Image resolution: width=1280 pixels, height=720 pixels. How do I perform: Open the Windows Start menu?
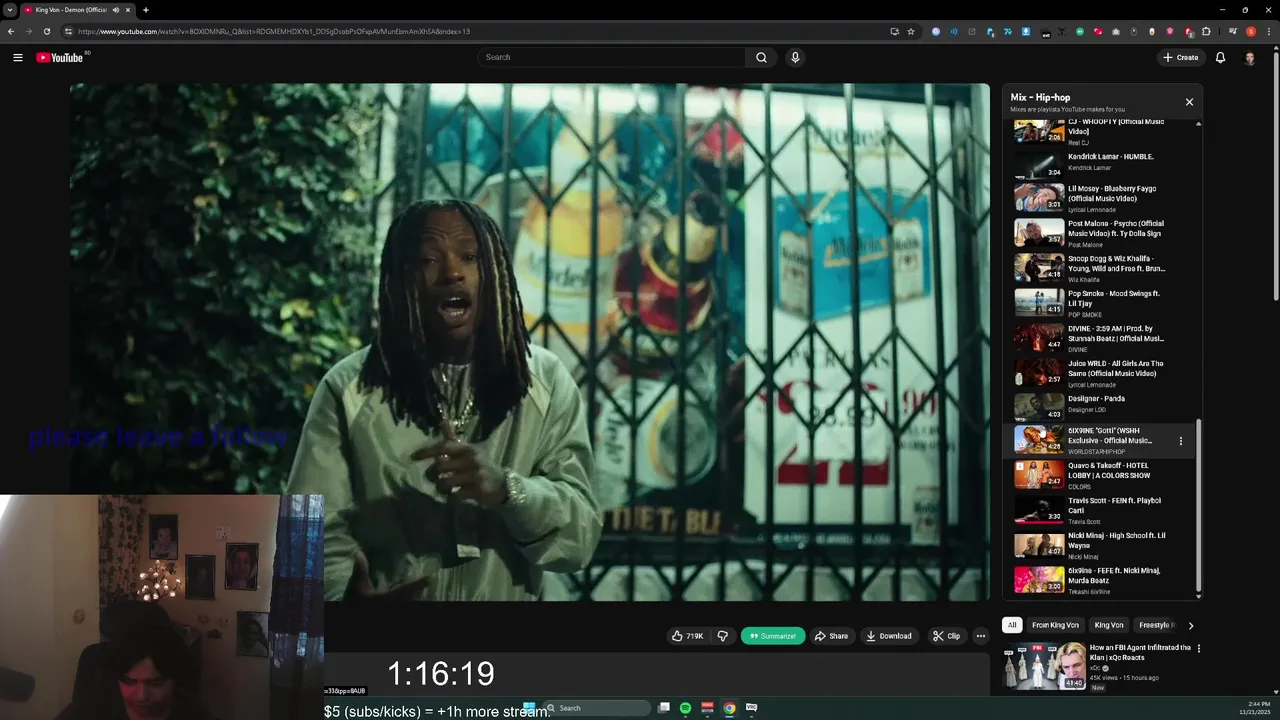[x=529, y=708]
